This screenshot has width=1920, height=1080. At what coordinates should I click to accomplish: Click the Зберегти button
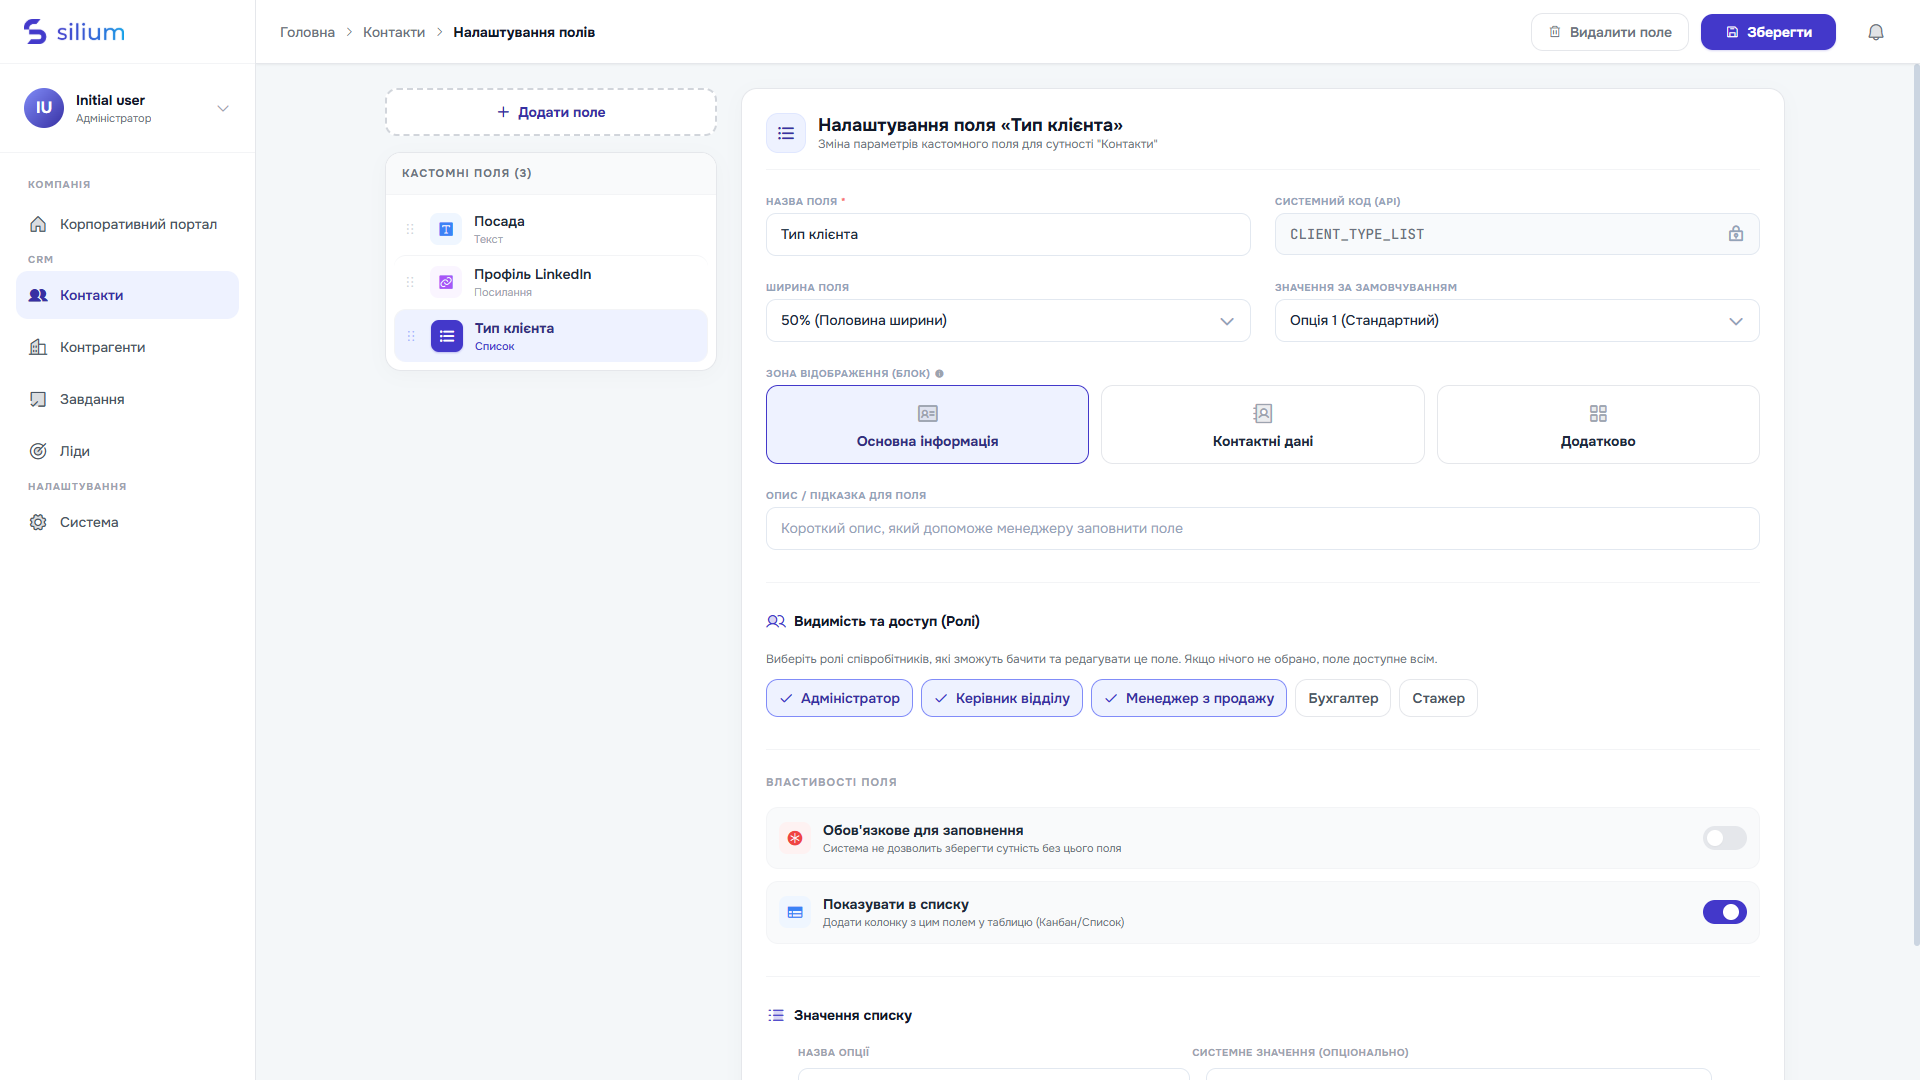pyautogui.click(x=1768, y=32)
